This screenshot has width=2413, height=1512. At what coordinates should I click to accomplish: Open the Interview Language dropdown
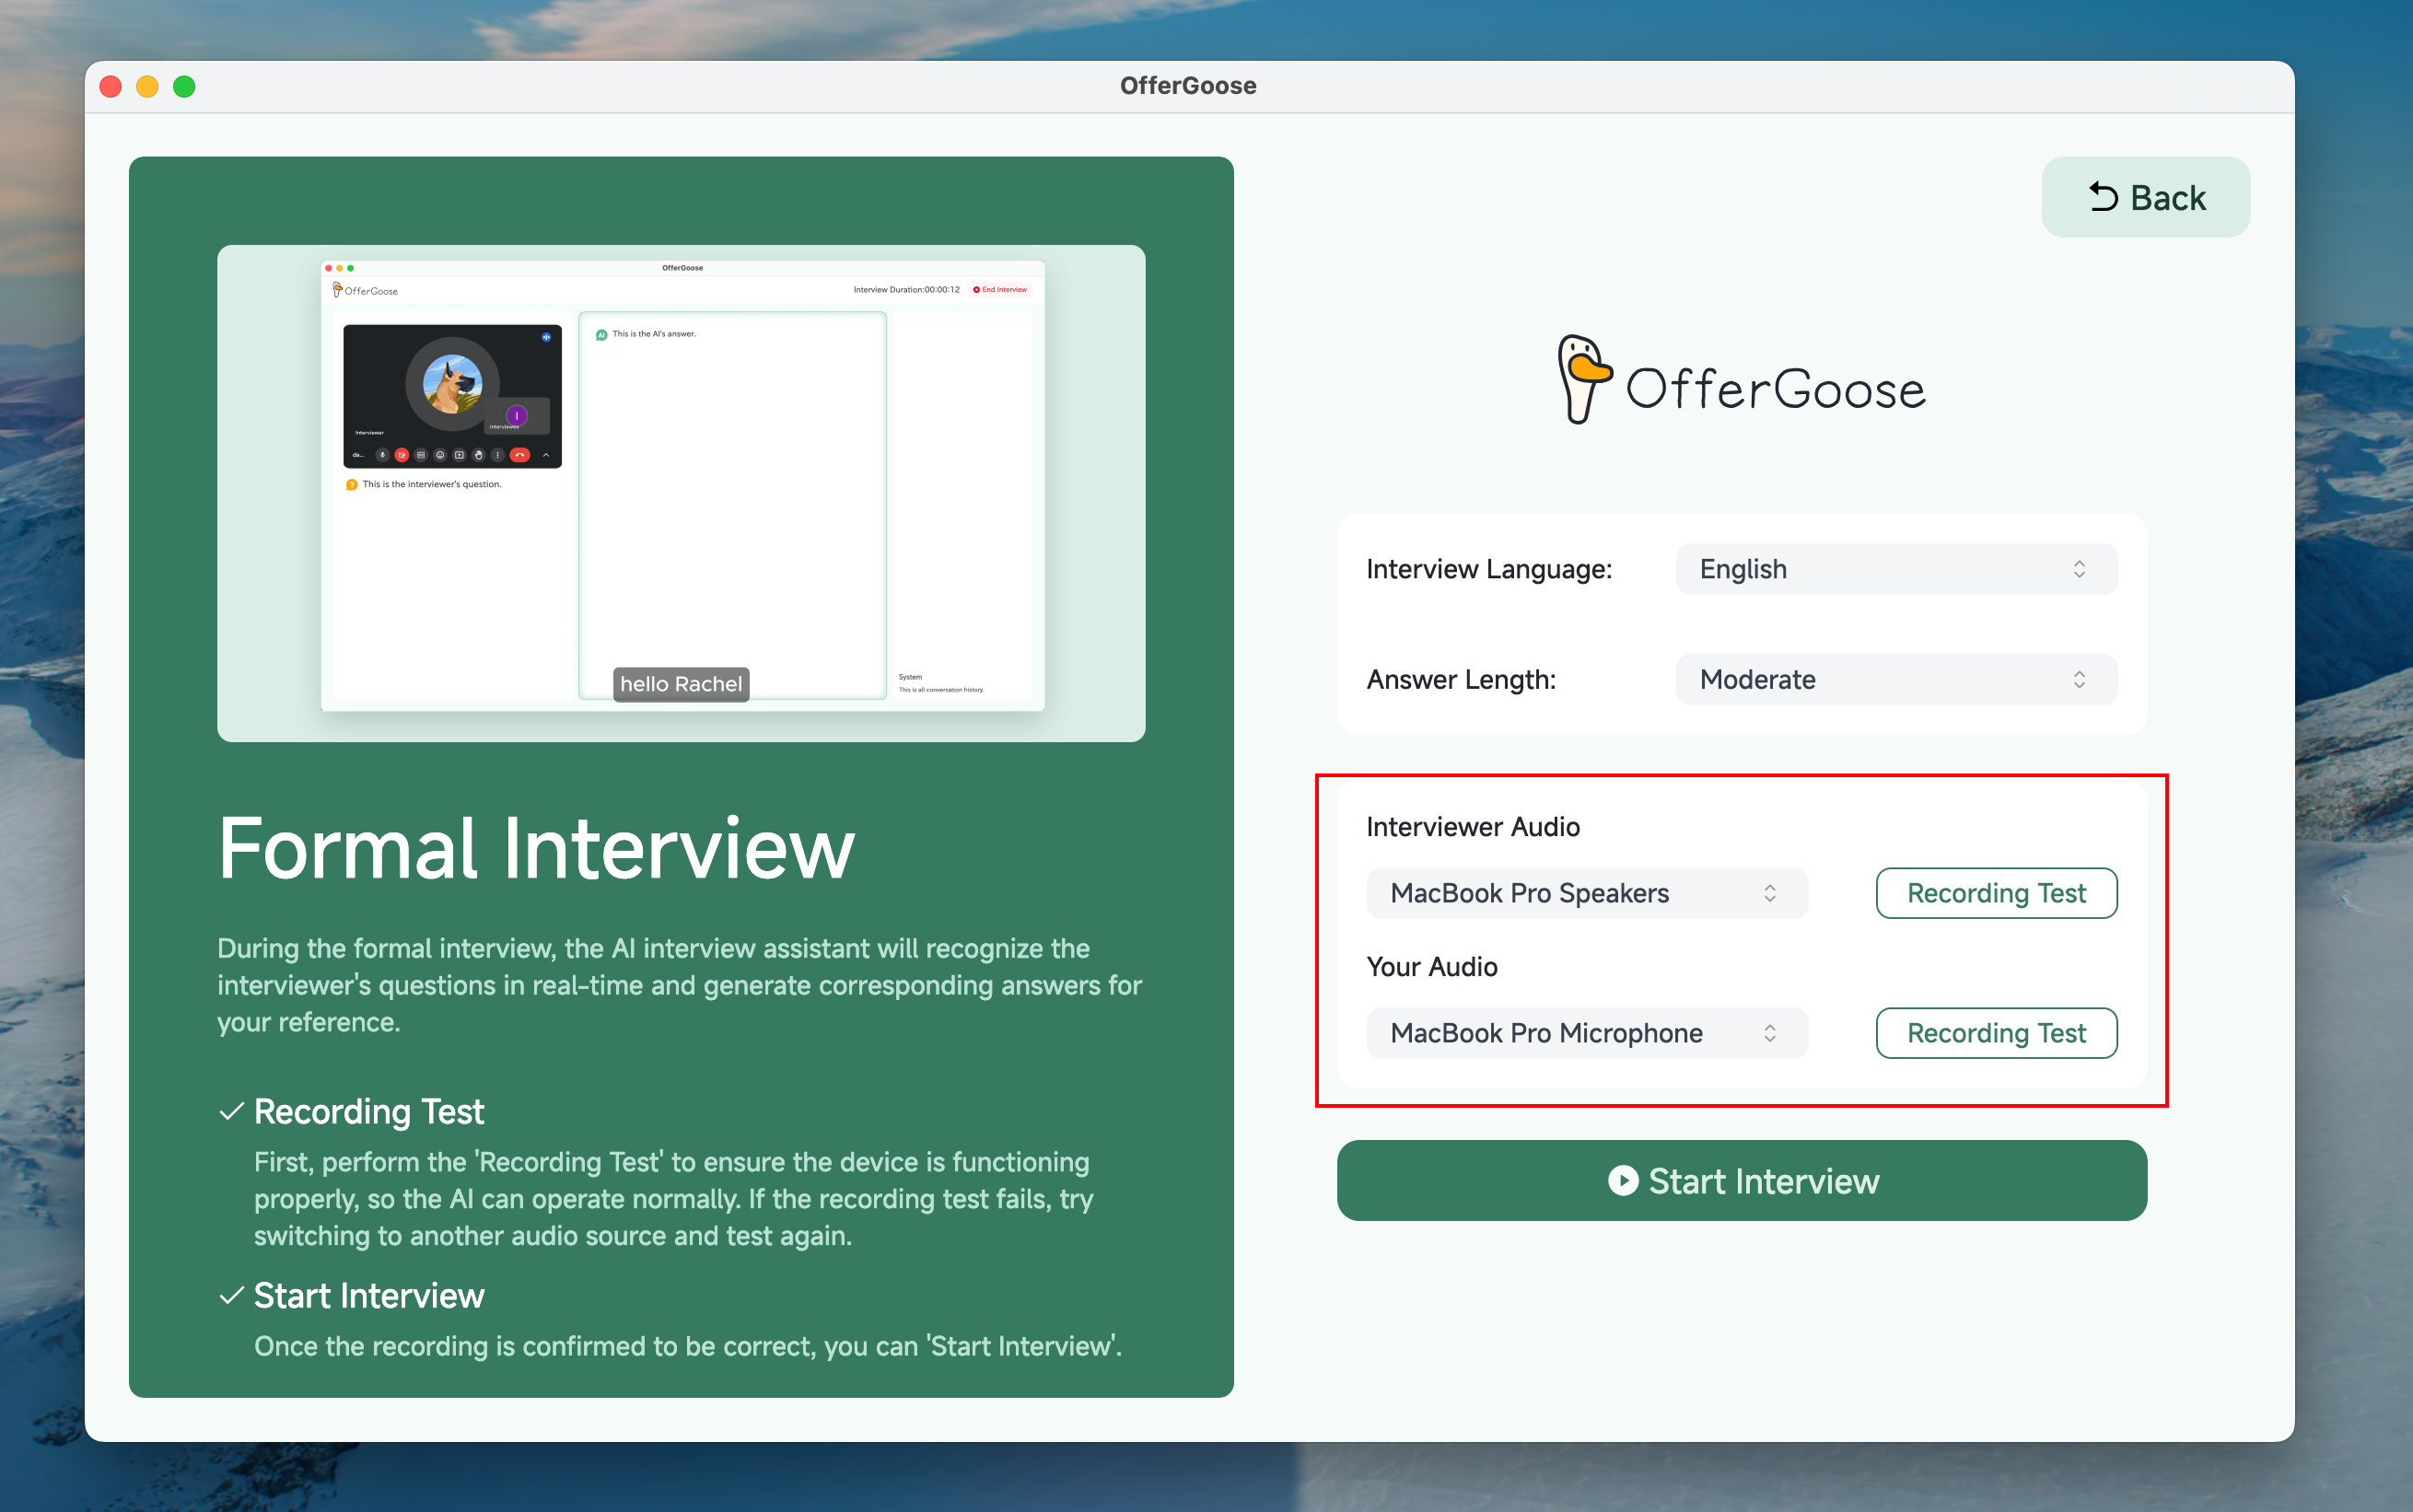(1895, 569)
